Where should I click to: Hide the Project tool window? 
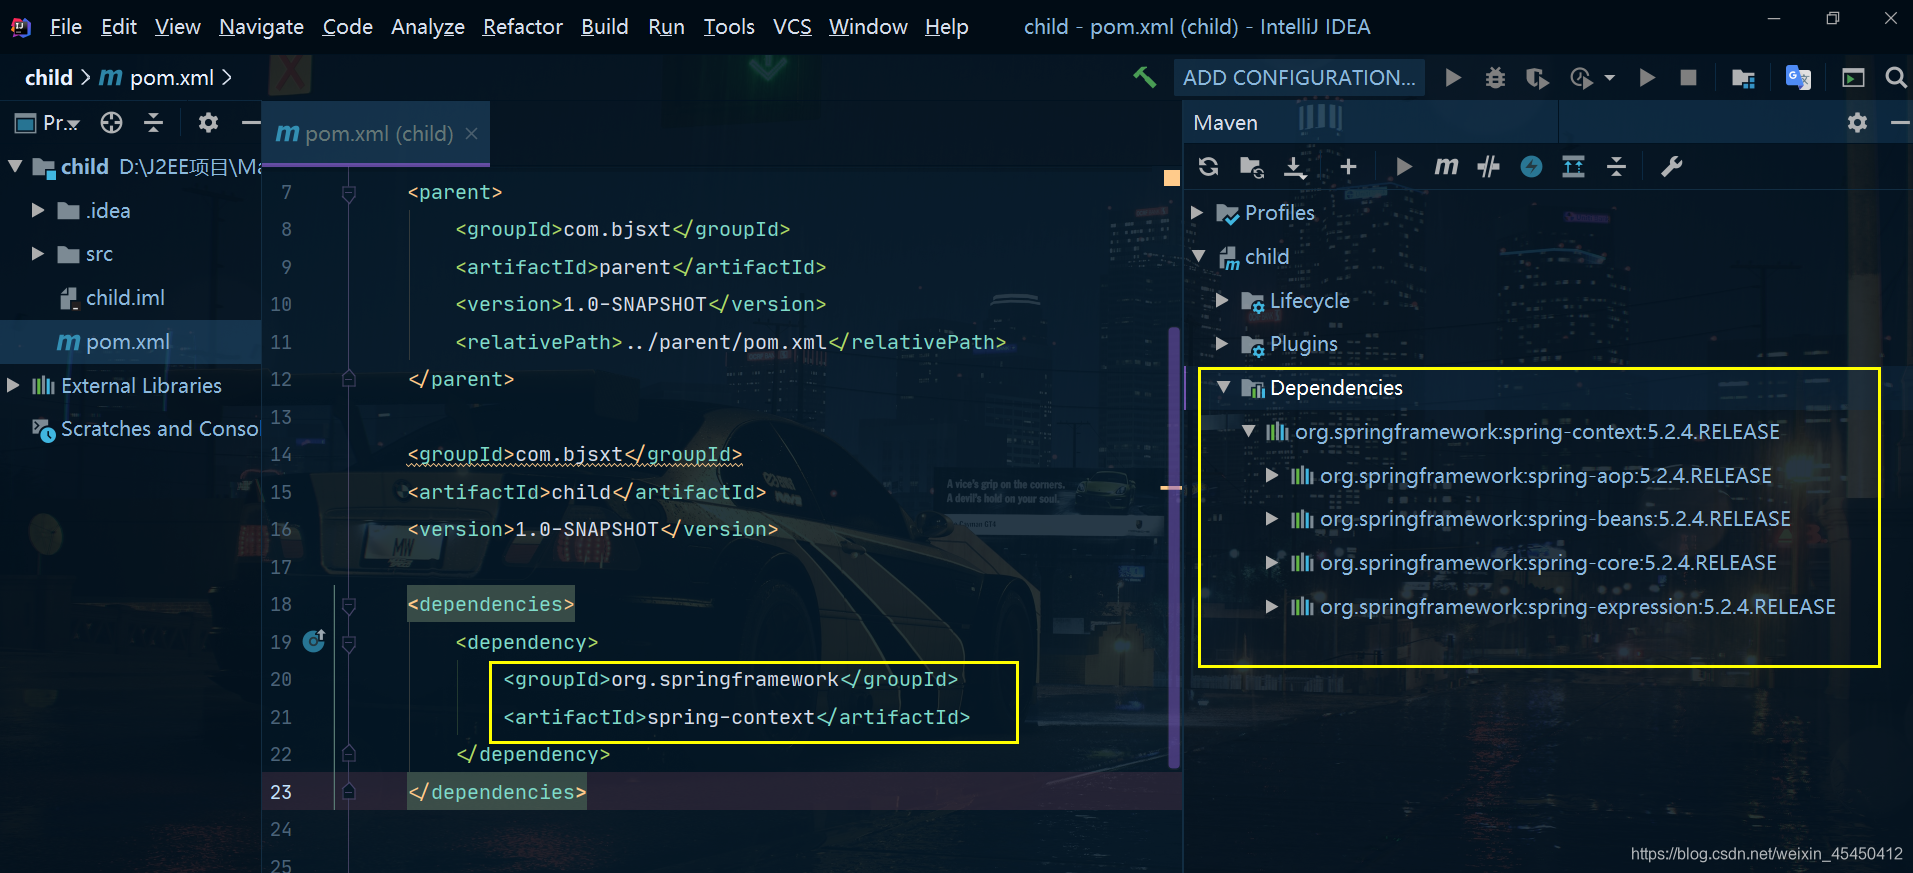250,122
